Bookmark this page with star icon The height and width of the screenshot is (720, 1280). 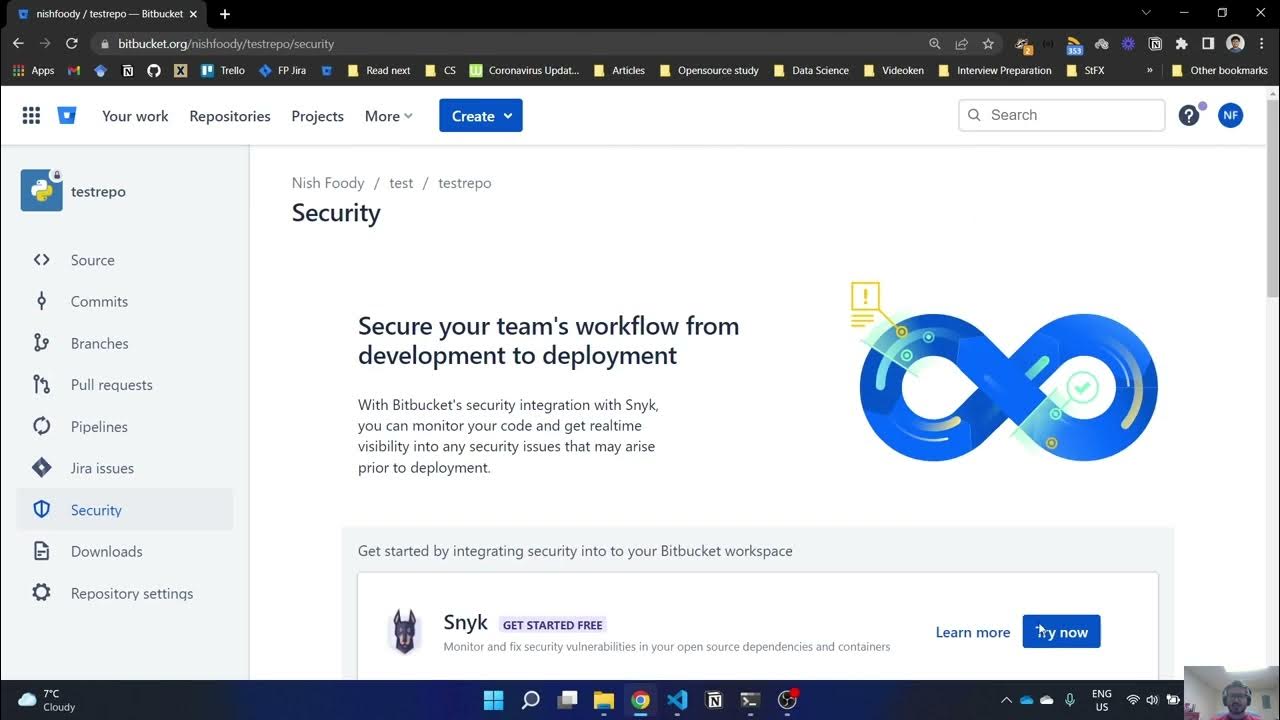988,44
